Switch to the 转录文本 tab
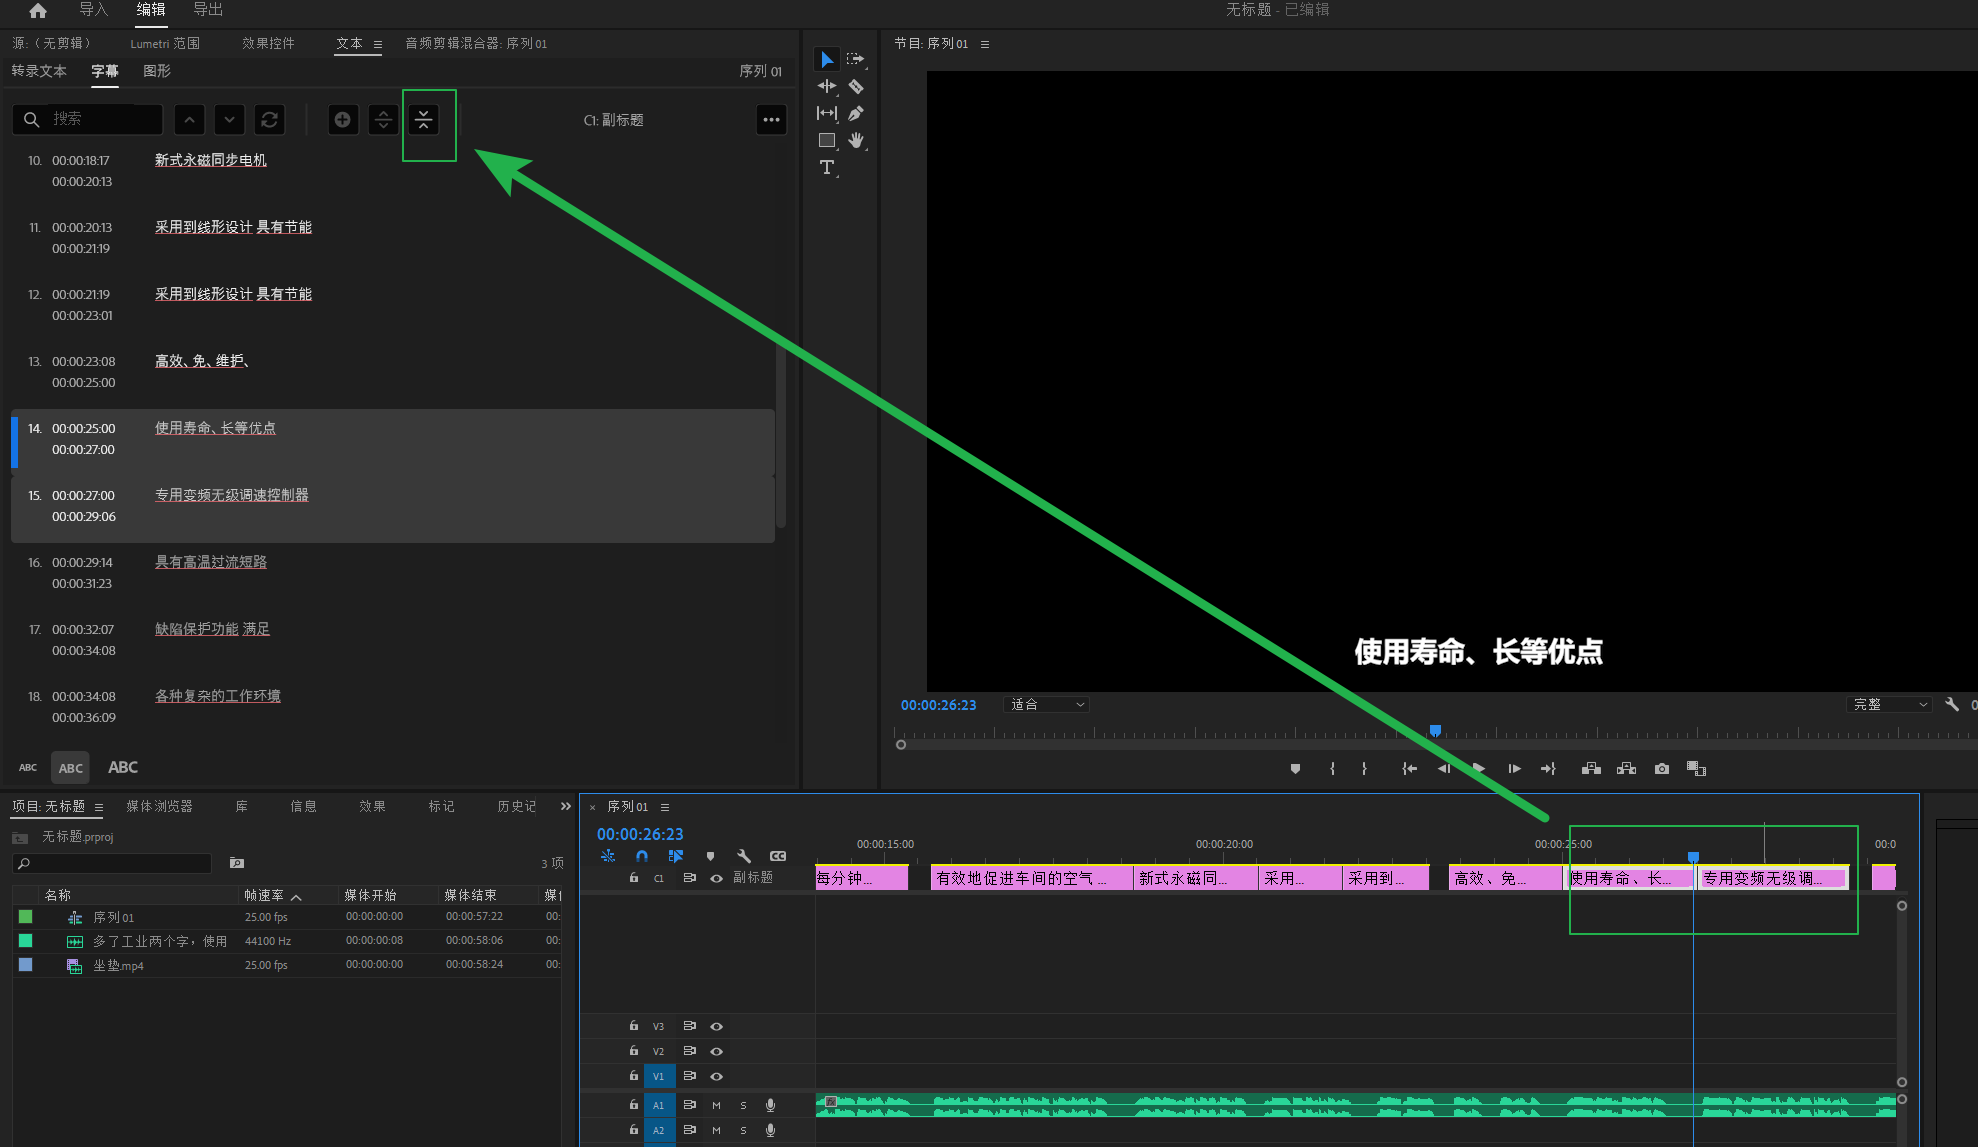1978x1147 pixels. point(39,71)
